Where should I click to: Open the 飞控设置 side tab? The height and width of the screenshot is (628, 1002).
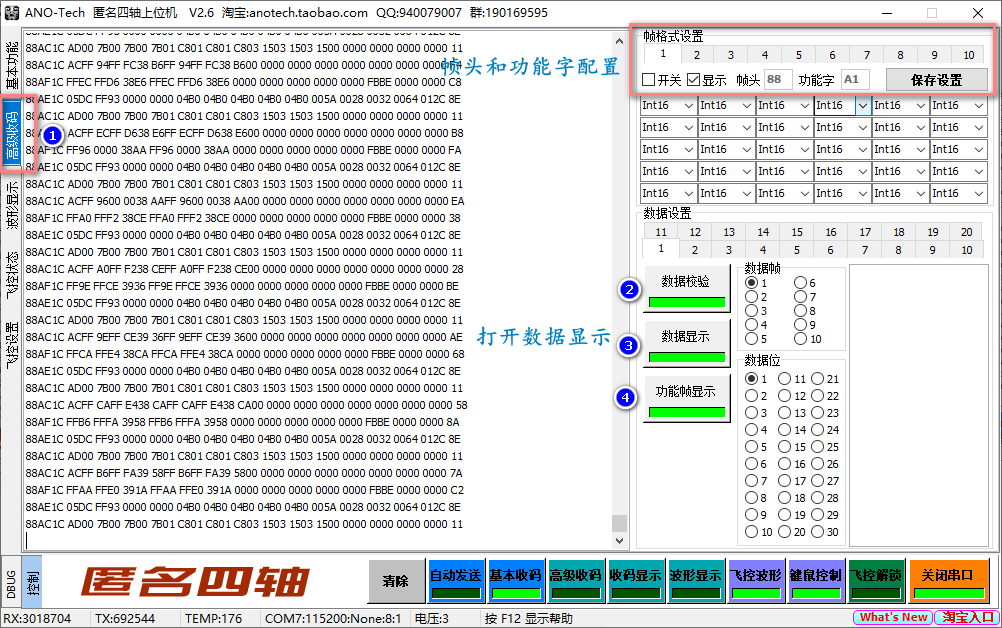(12, 344)
